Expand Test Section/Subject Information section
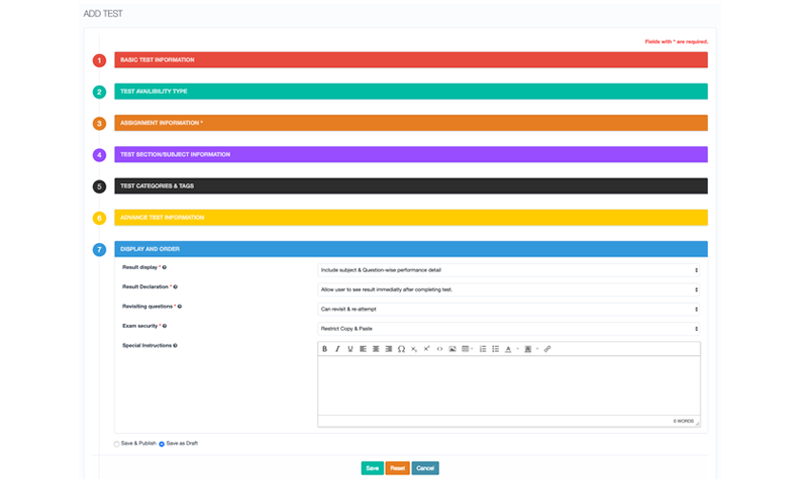 (x=411, y=155)
